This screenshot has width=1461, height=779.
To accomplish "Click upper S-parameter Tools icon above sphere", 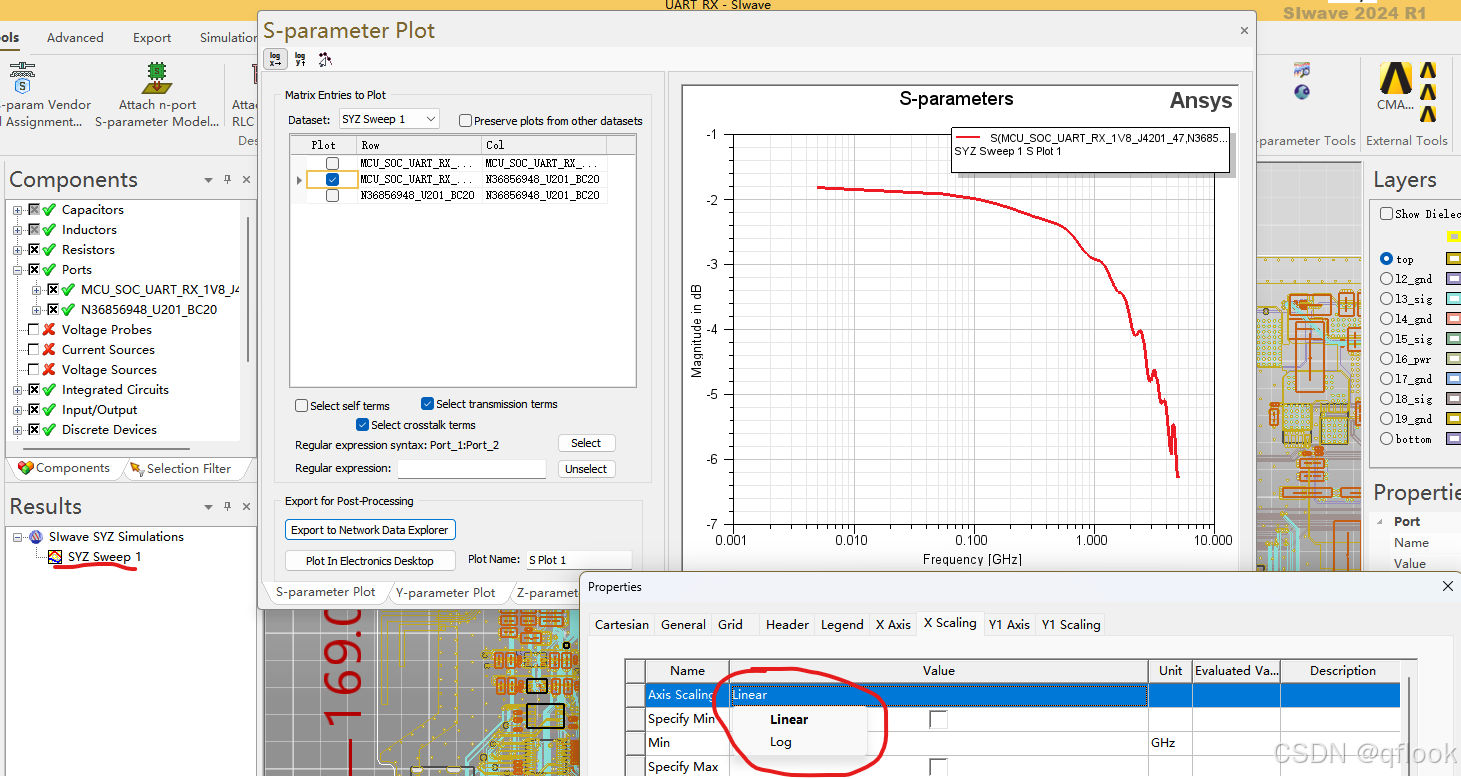I will coord(1302,70).
